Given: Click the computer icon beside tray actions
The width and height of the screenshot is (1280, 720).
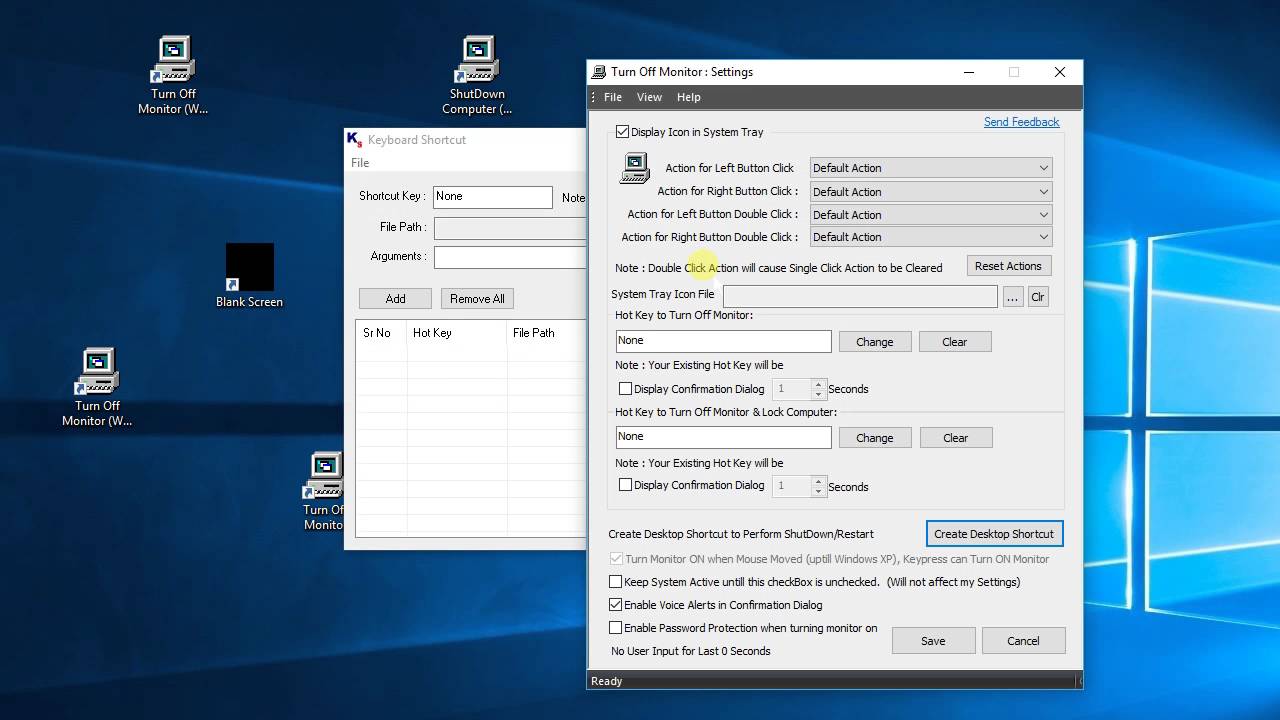Looking at the screenshot, I should [x=635, y=168].
